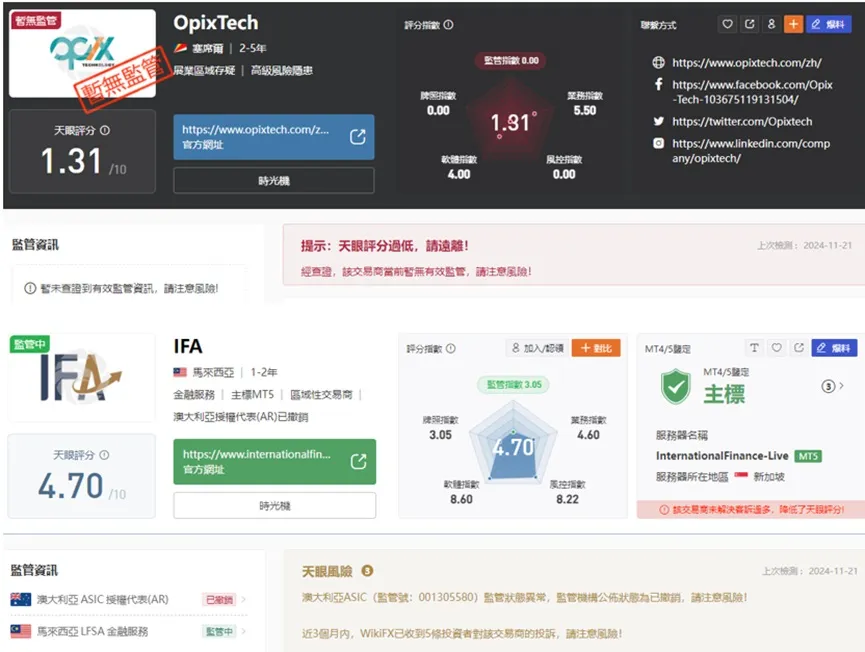Click the green shield 主標 icon
The image size is (865, 652).
point(676,387)
